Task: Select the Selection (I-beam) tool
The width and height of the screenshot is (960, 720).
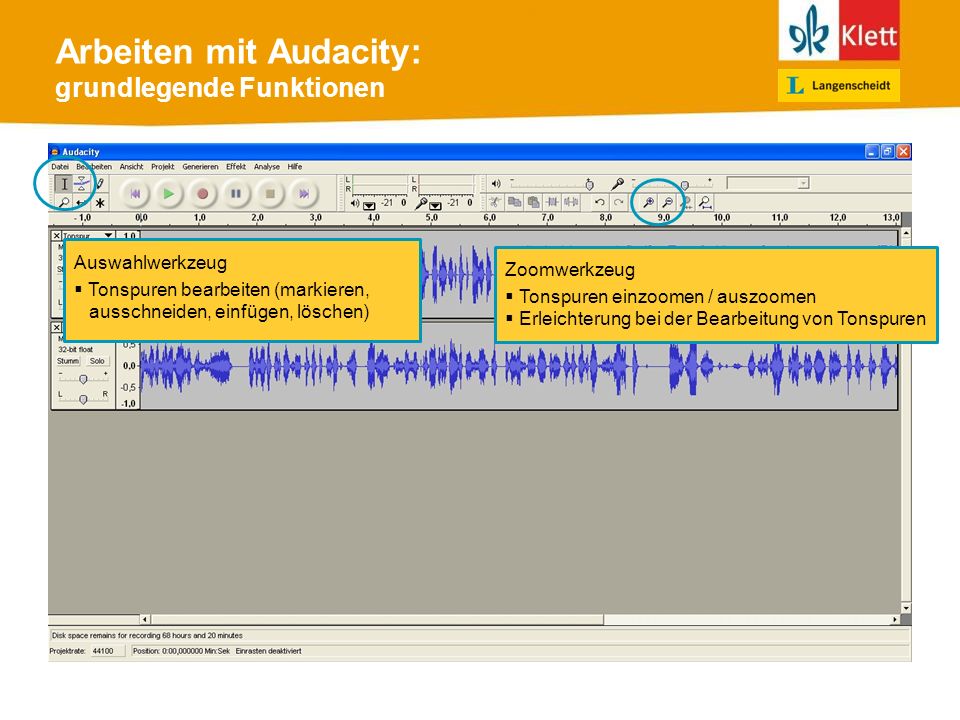Action: (x=64, y=184)
